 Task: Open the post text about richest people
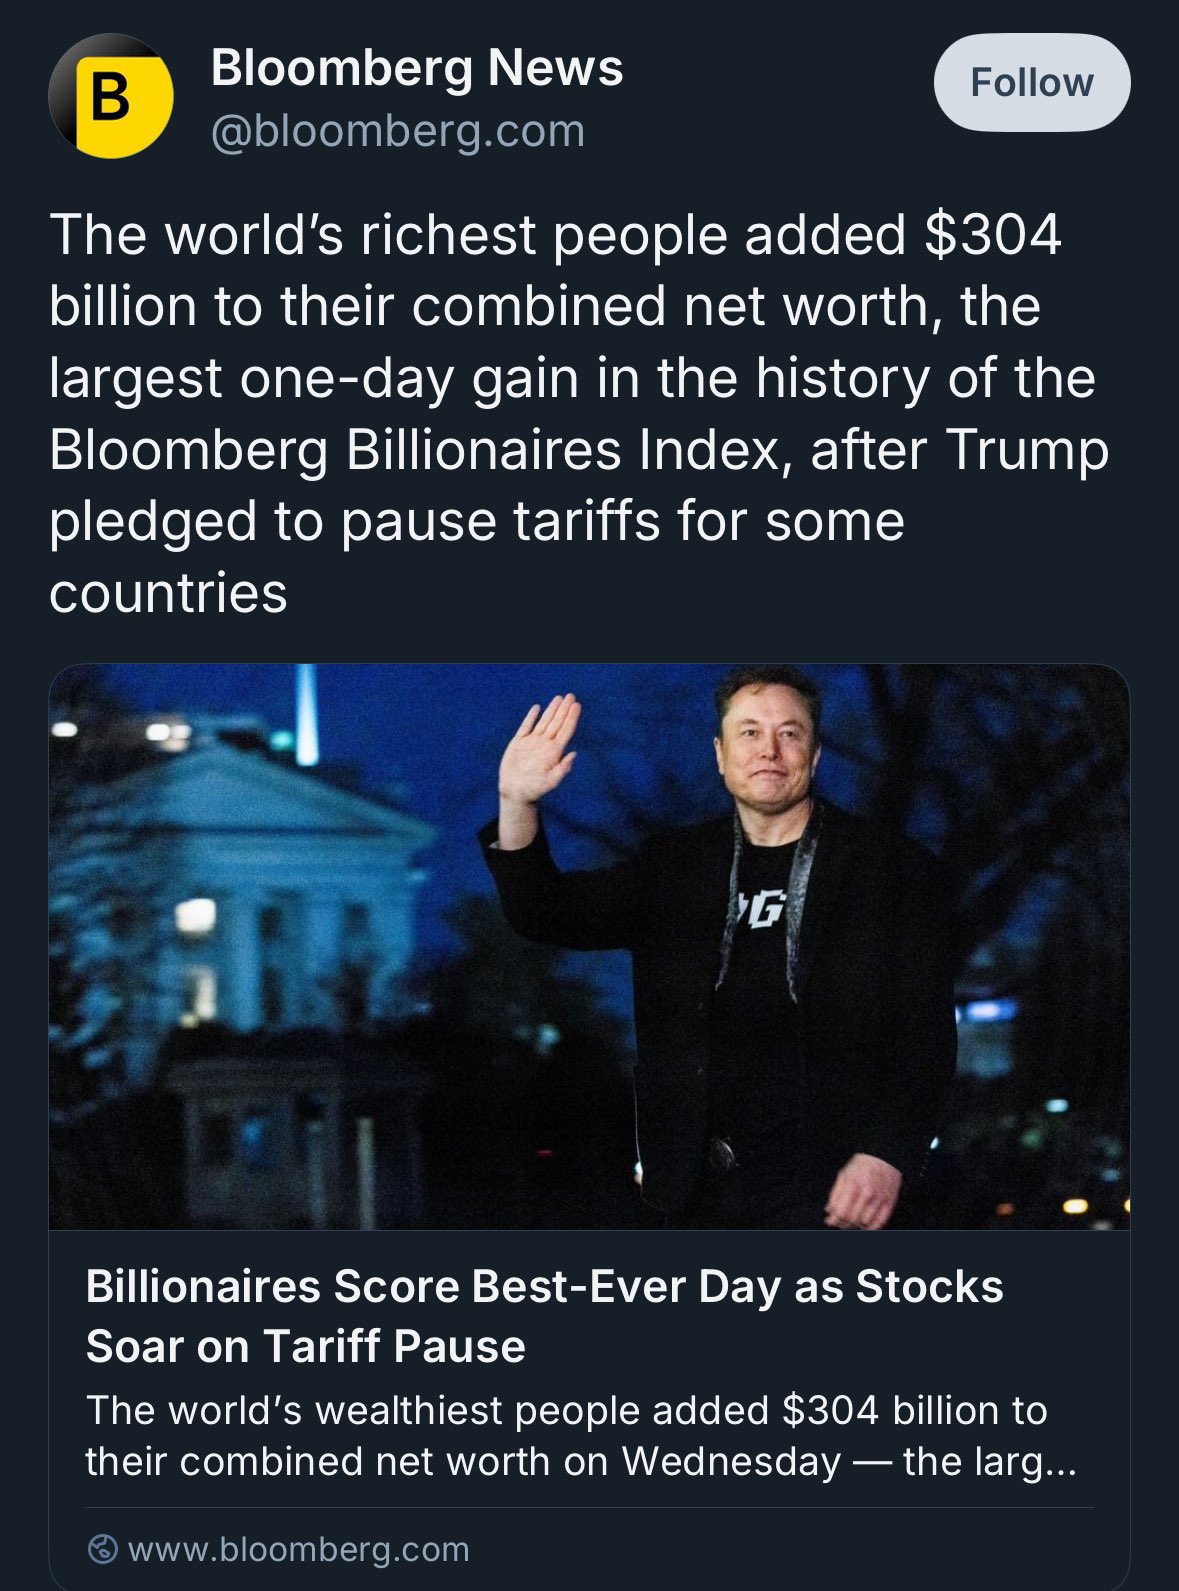click(x=578, y=412)
